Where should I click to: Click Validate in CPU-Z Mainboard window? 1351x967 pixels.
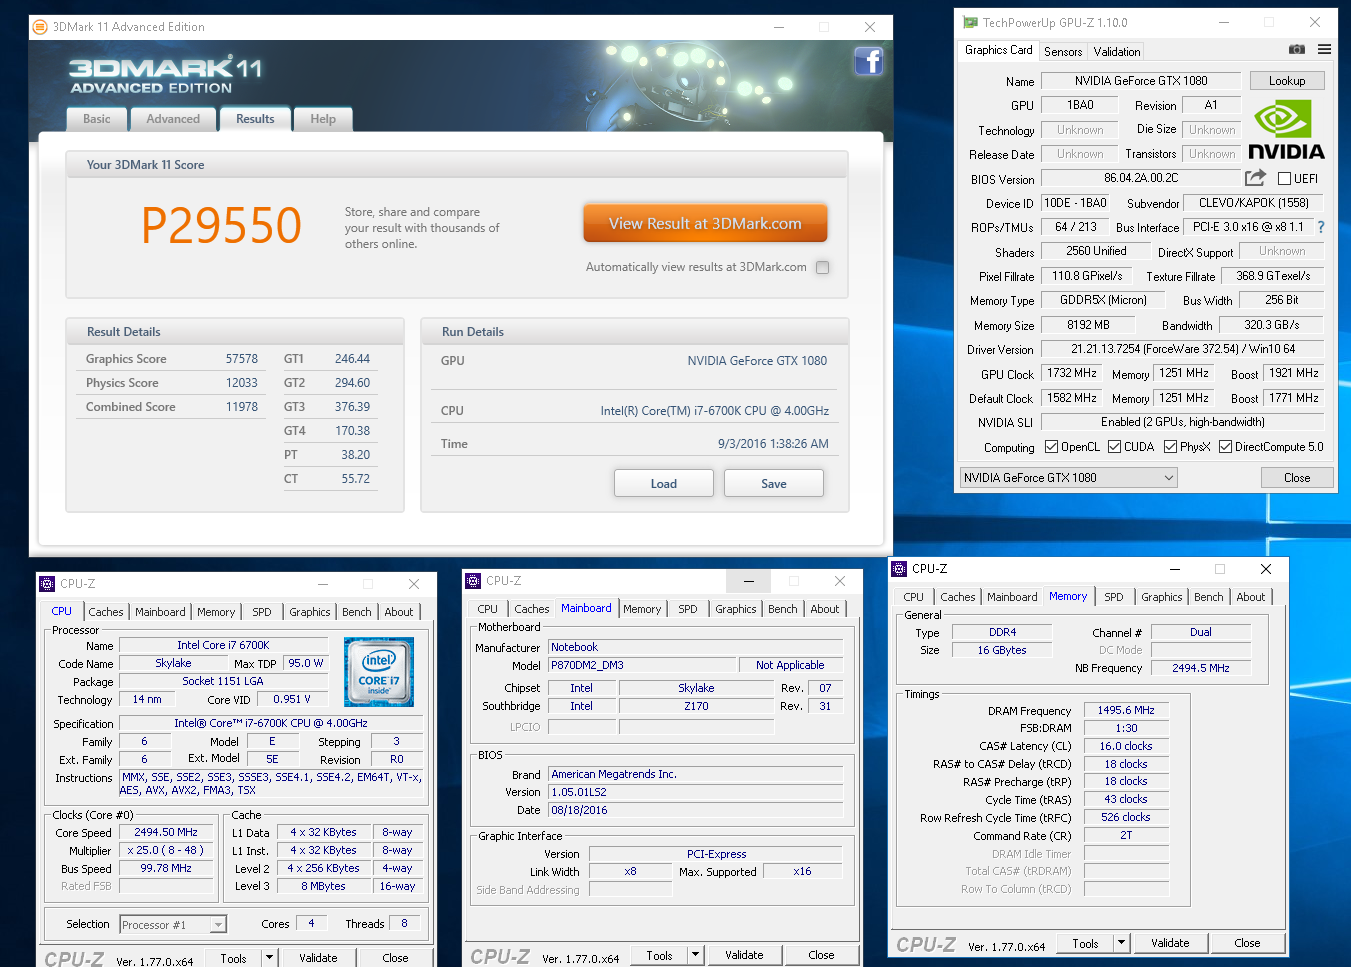[744, 955]
